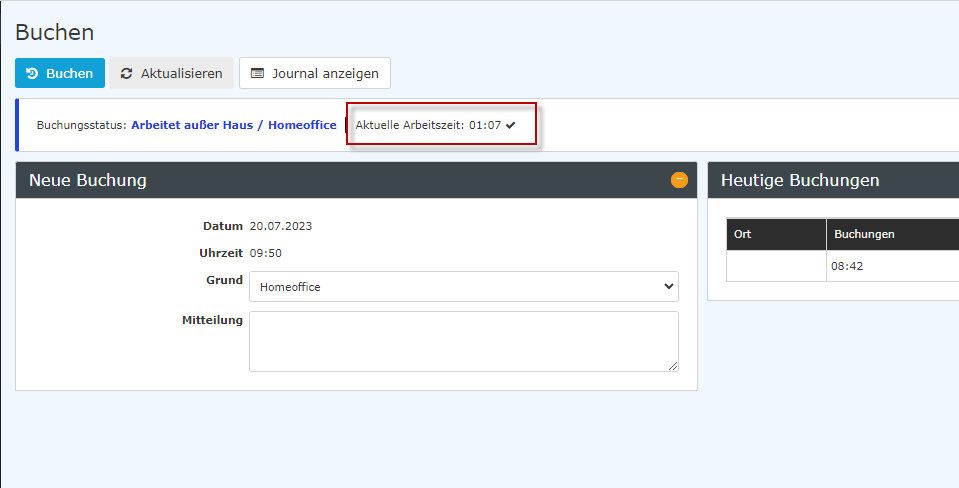Image resolution: width=959 pixels, height=488 pixels.
Task: Click the Heutige Buchungen panel header
Action: (833, 180)
